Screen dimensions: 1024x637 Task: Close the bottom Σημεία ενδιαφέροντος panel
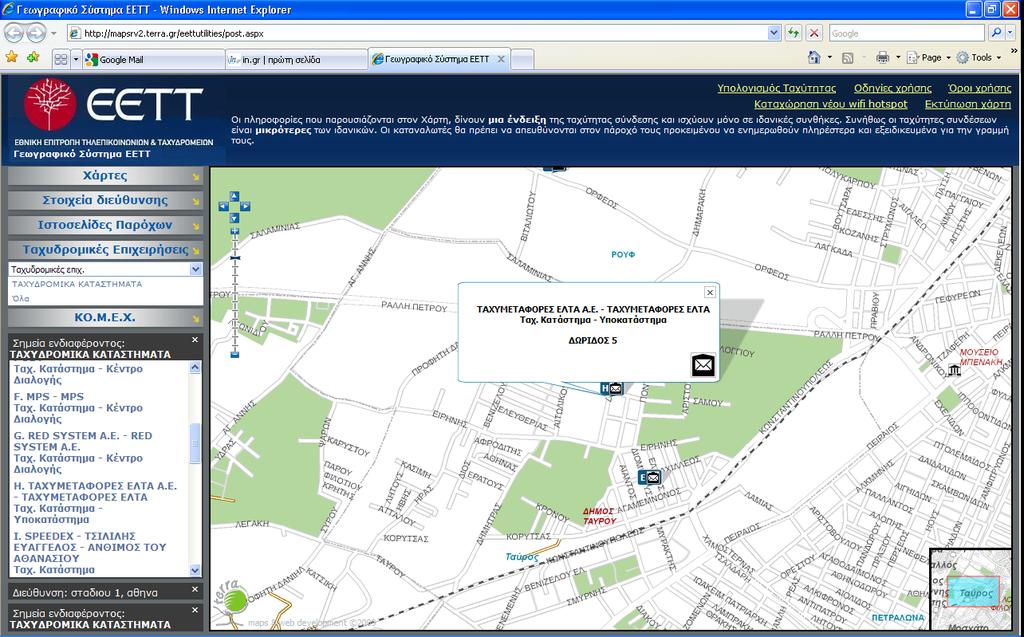click(x=195, y=610)
